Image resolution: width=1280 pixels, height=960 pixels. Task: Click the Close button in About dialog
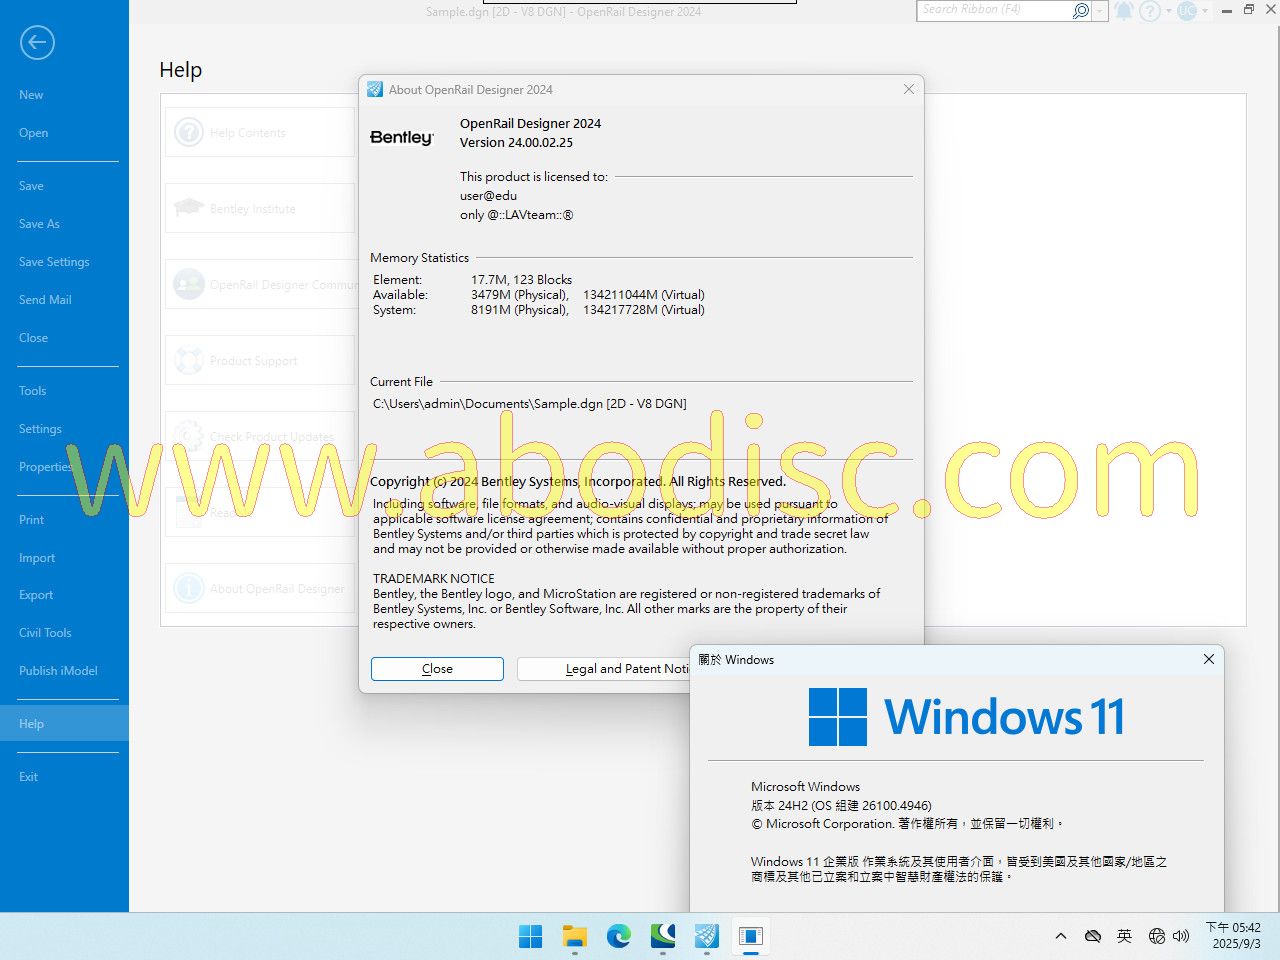(x=437, y=669)
